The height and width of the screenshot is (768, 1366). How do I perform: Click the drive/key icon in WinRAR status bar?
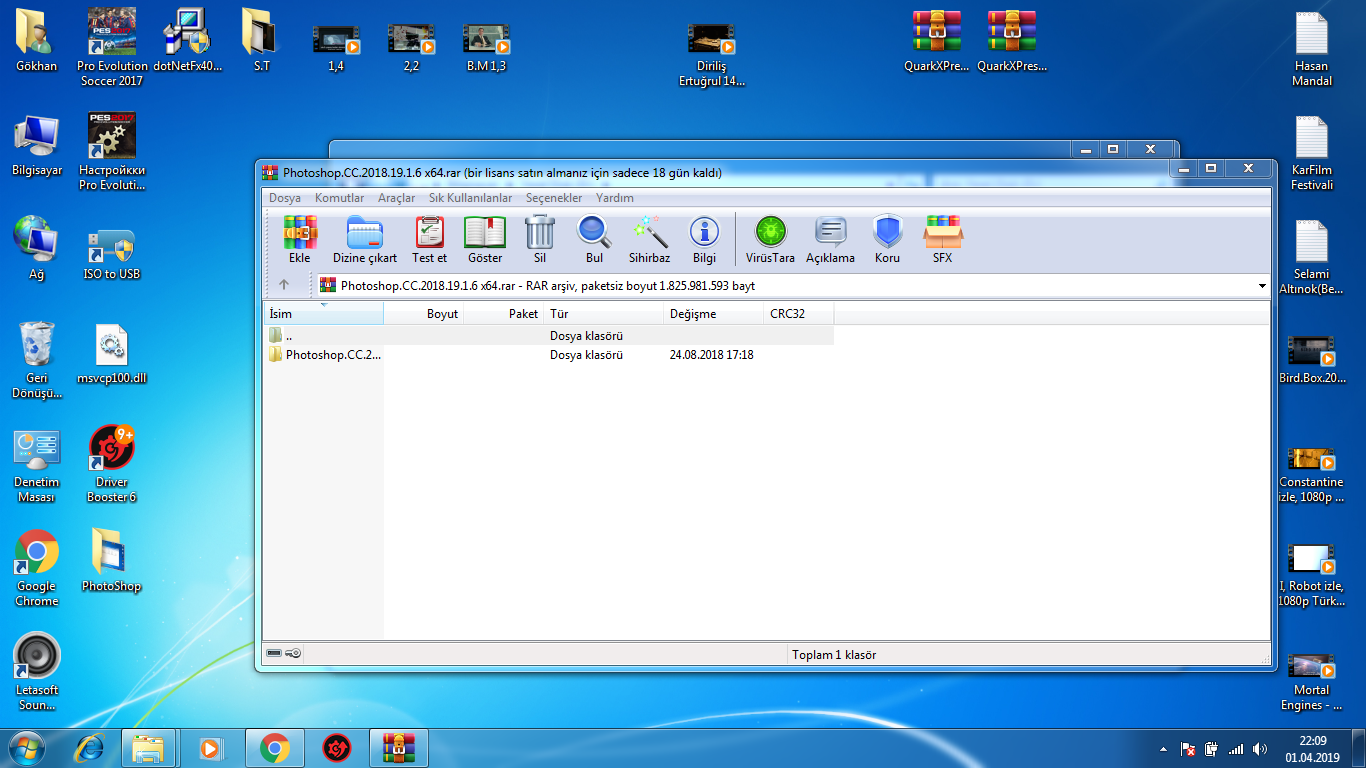(x=284, y=654)
